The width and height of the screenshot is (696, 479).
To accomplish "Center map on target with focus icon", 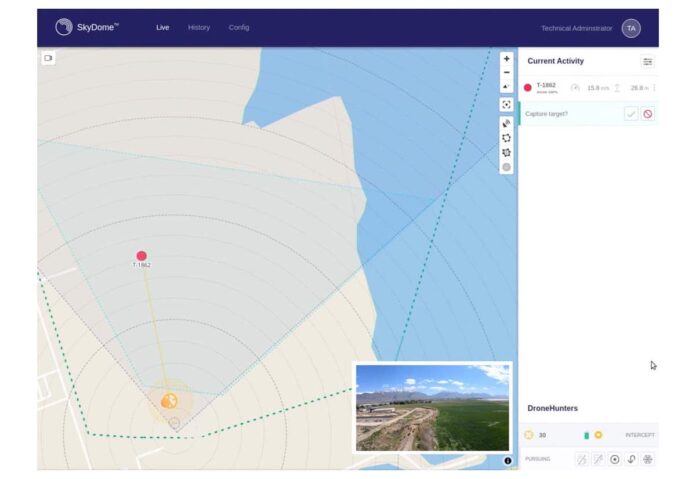I will pos(506,105).
